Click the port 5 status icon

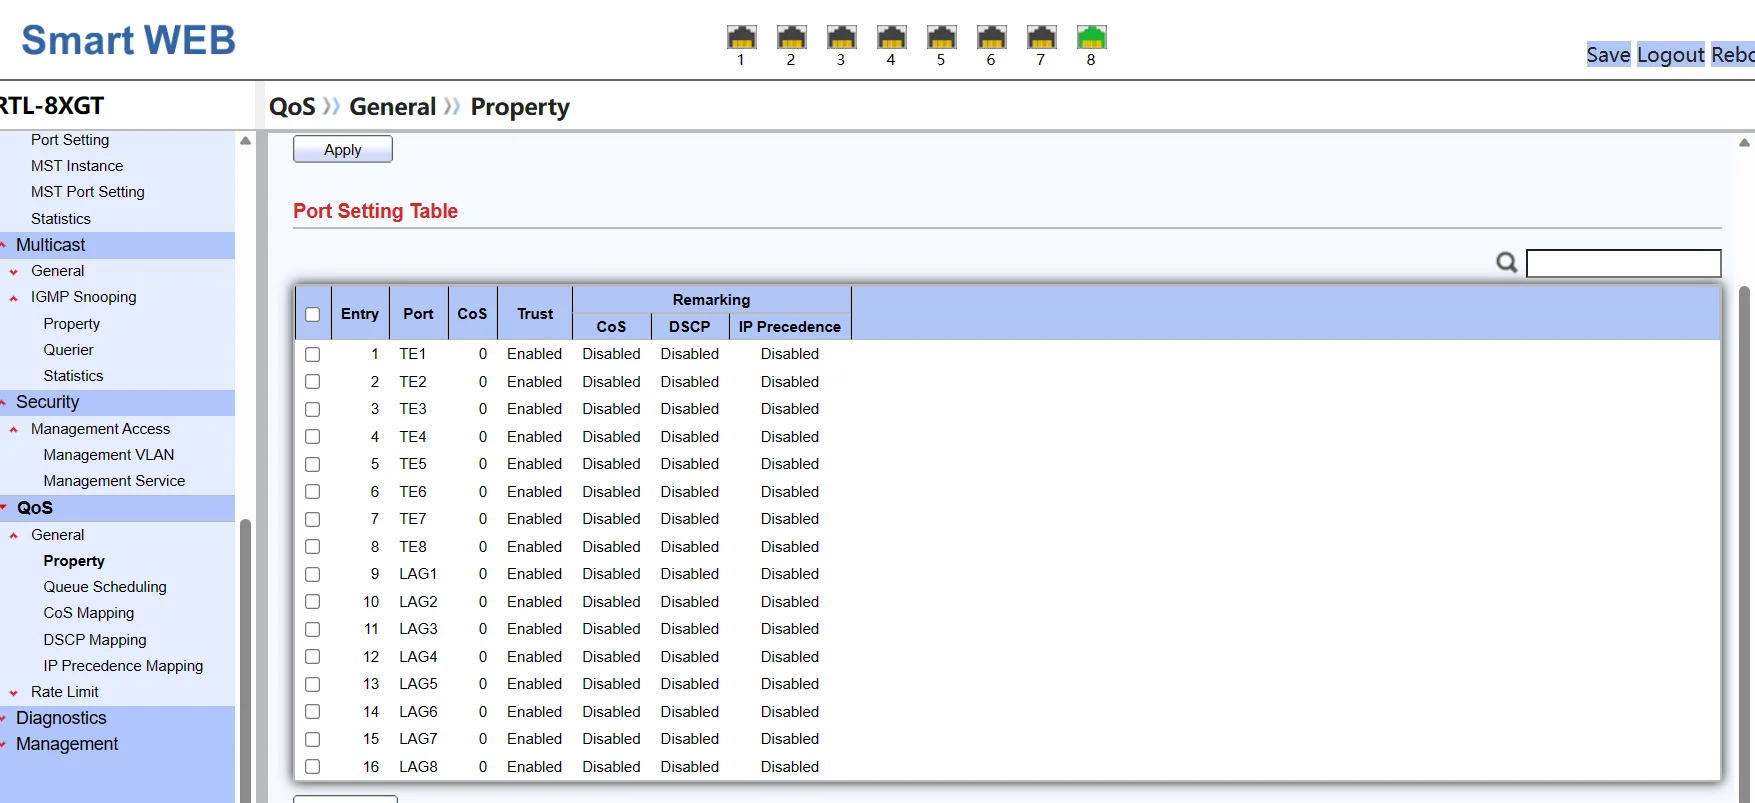(x=941, y=38)
